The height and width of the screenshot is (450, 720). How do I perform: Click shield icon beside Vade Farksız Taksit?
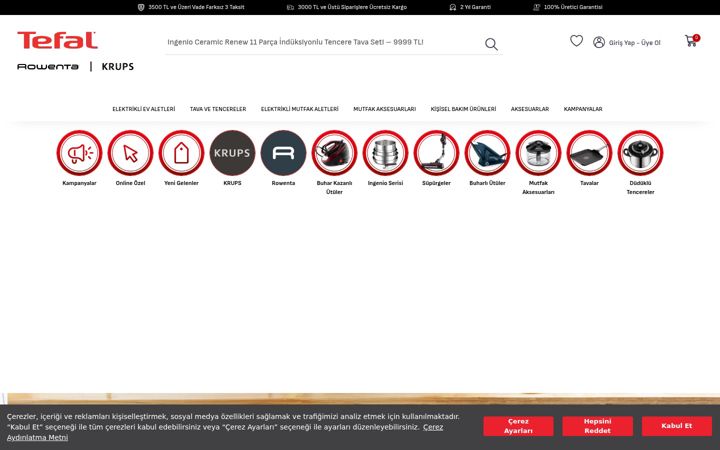[x=141, y=7]
